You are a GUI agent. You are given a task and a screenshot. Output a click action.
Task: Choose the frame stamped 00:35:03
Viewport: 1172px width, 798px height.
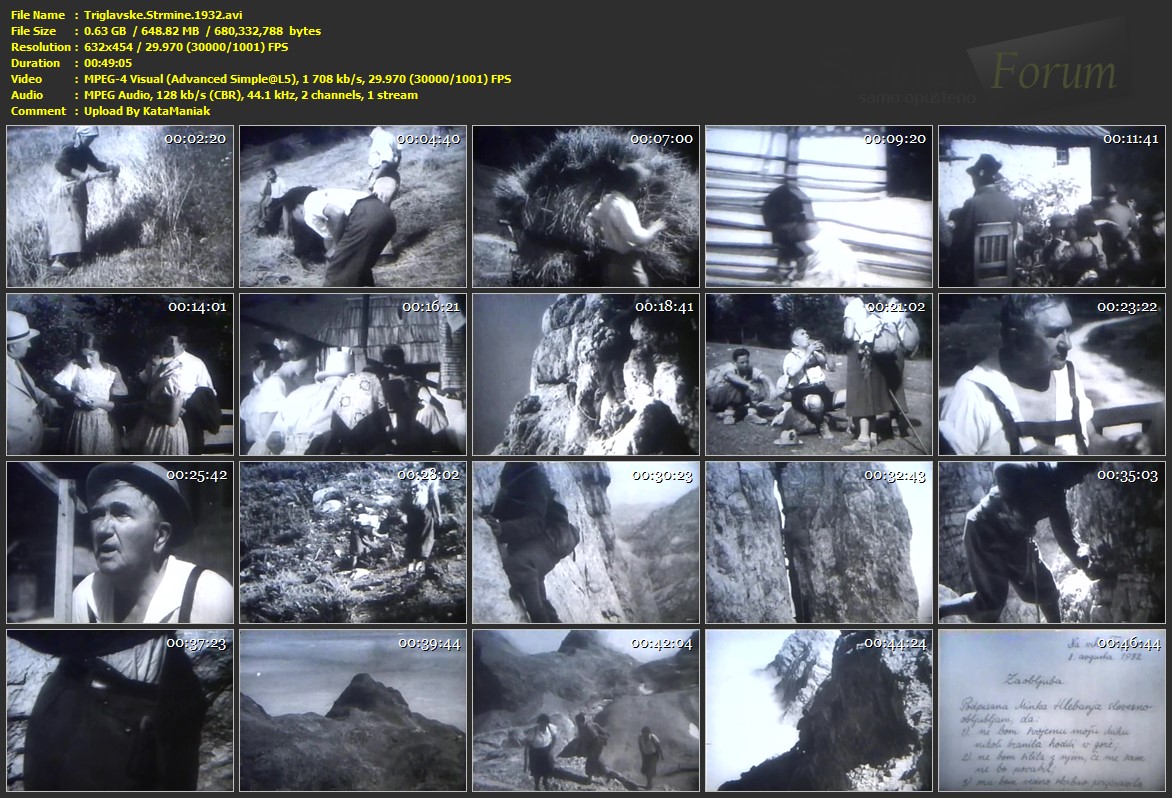pyautogui.click(x=1052, y=542)
